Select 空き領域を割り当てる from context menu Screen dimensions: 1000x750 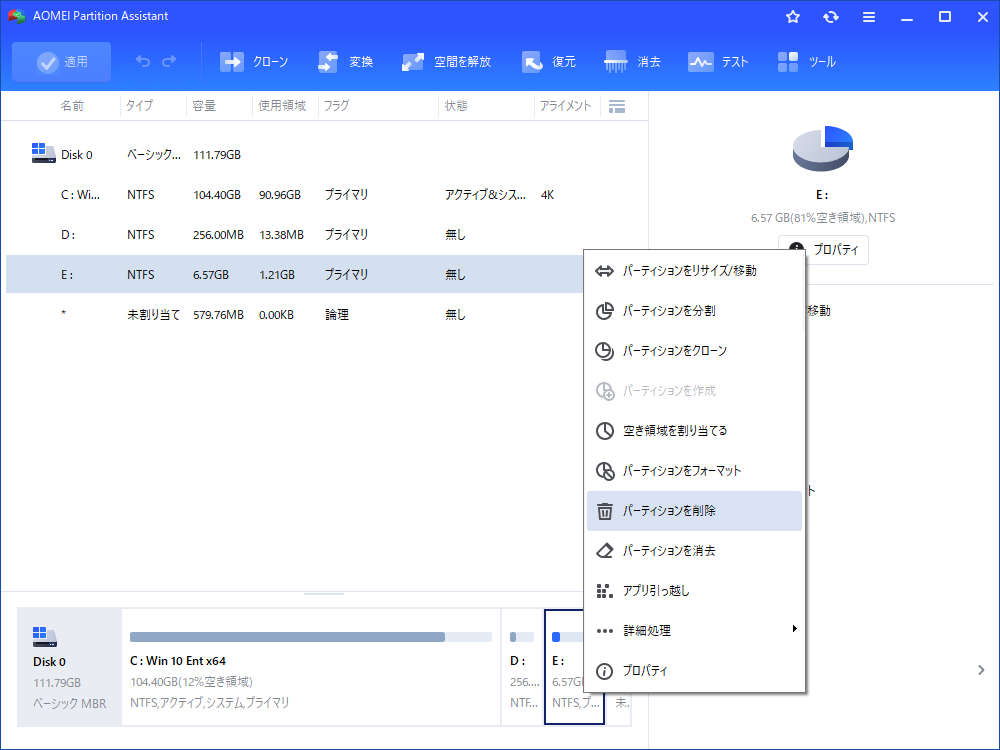pyautogui.click(x=695, y=430)
